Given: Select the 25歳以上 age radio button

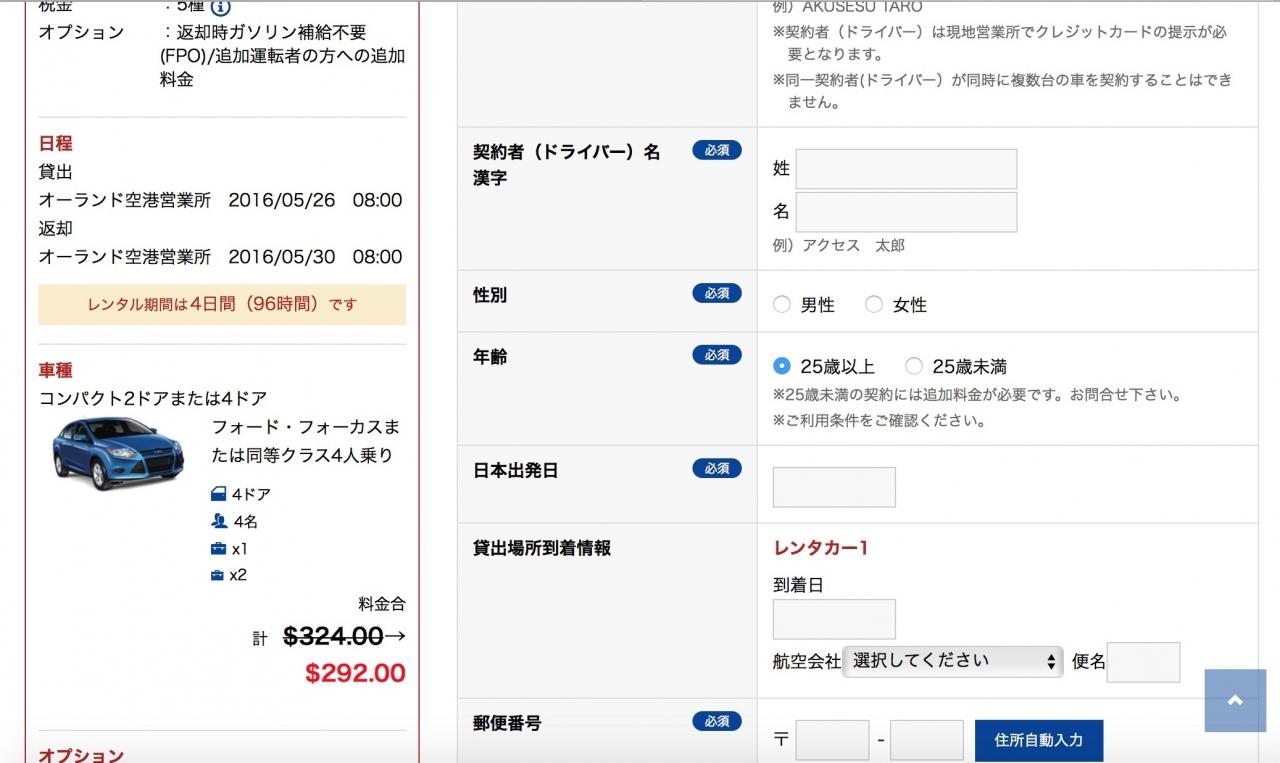Looking at the screenshot, I should tap(782, 366).
